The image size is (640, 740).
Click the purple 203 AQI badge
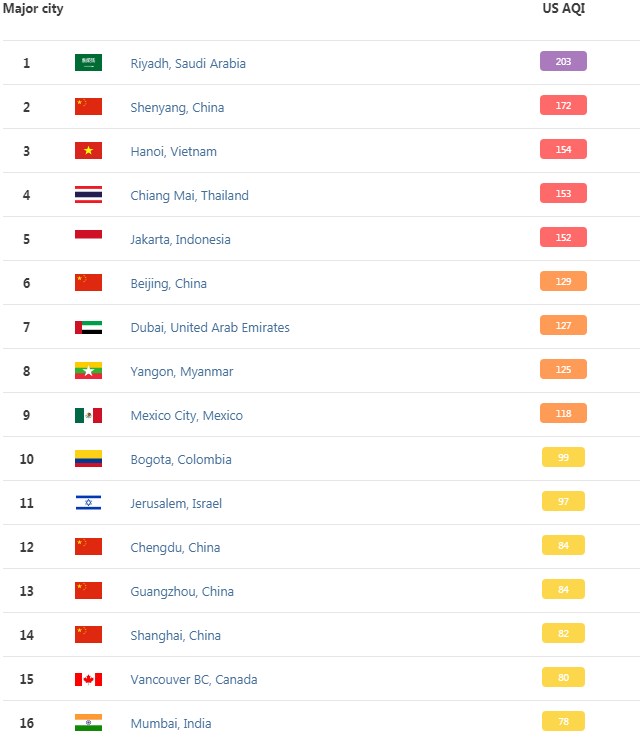tap(563, 61)
